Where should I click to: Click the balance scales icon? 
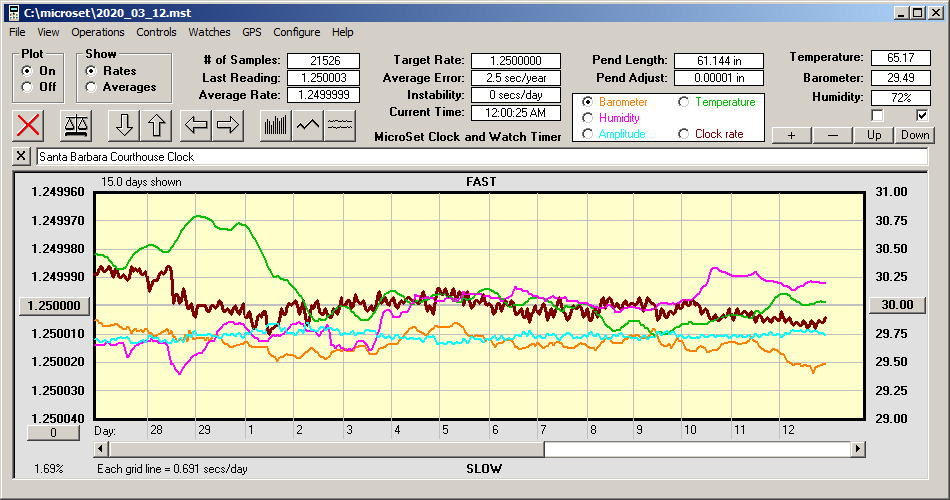click(x=76, y=125)
